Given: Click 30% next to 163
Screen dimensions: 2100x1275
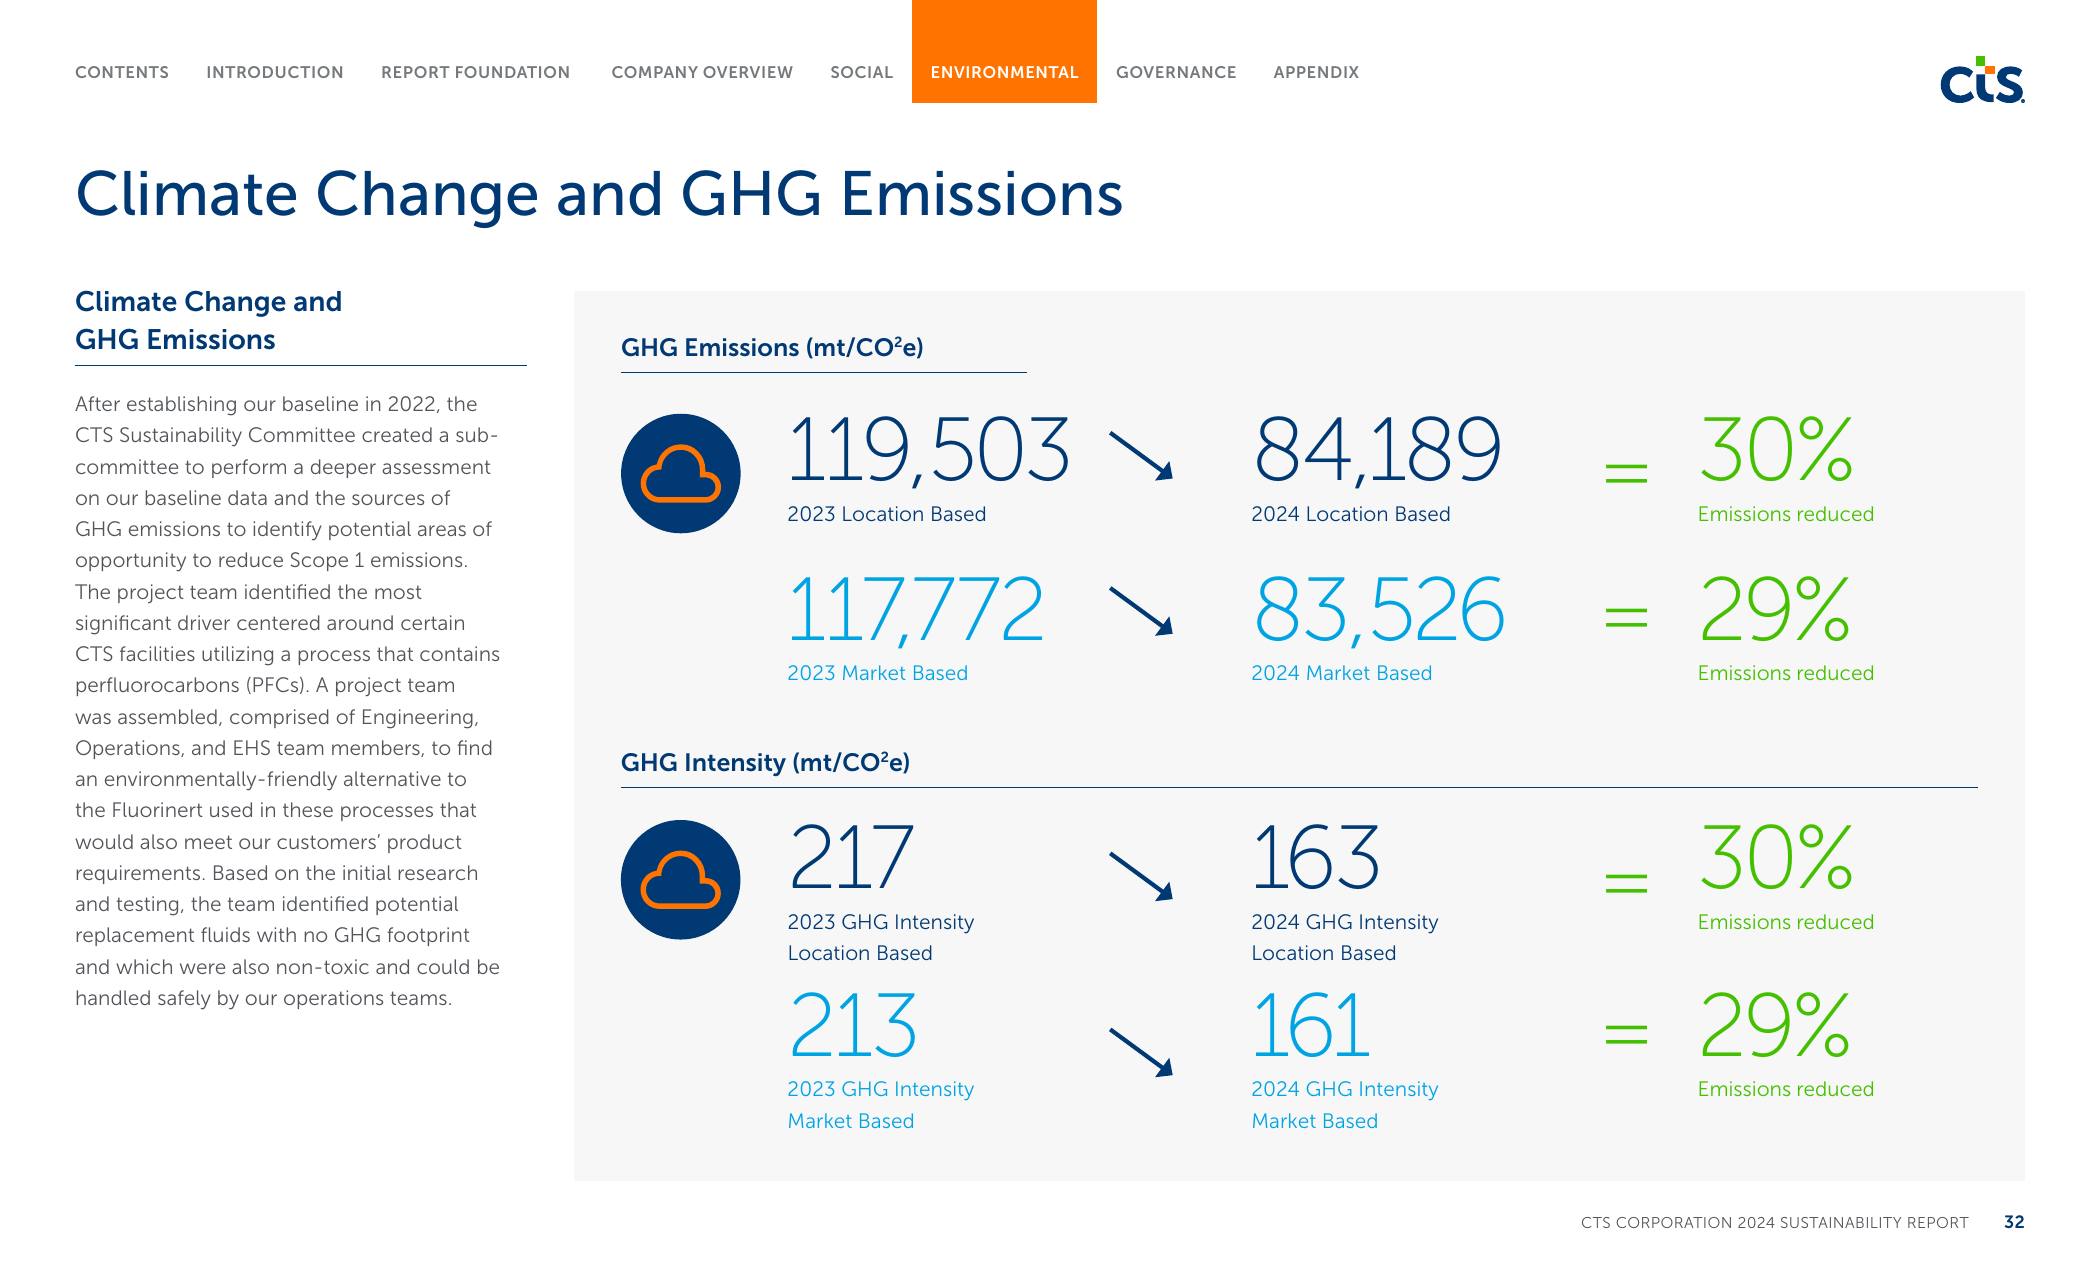Looking at the screenshot, I should [1777, 857].
